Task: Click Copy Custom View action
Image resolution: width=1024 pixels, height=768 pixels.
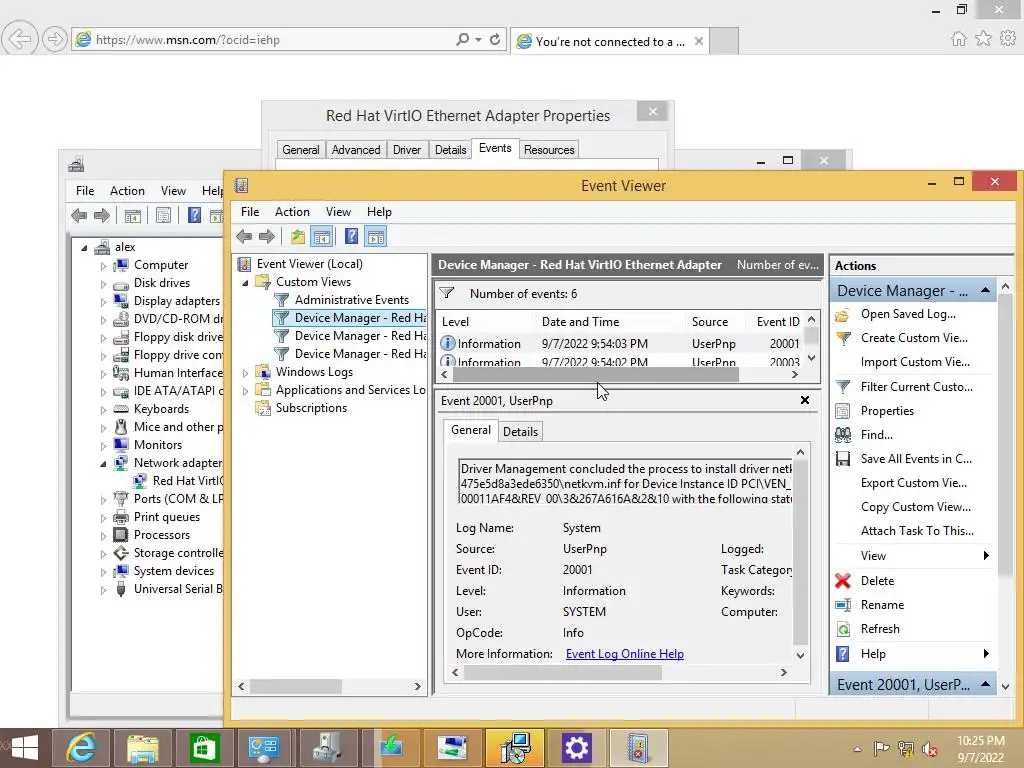Action: [x=916, y=507]
